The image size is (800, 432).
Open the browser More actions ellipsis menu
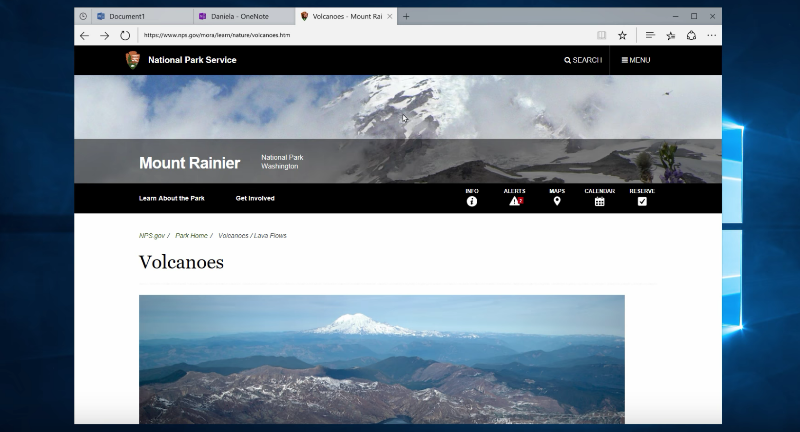click(x=712, y=35)
